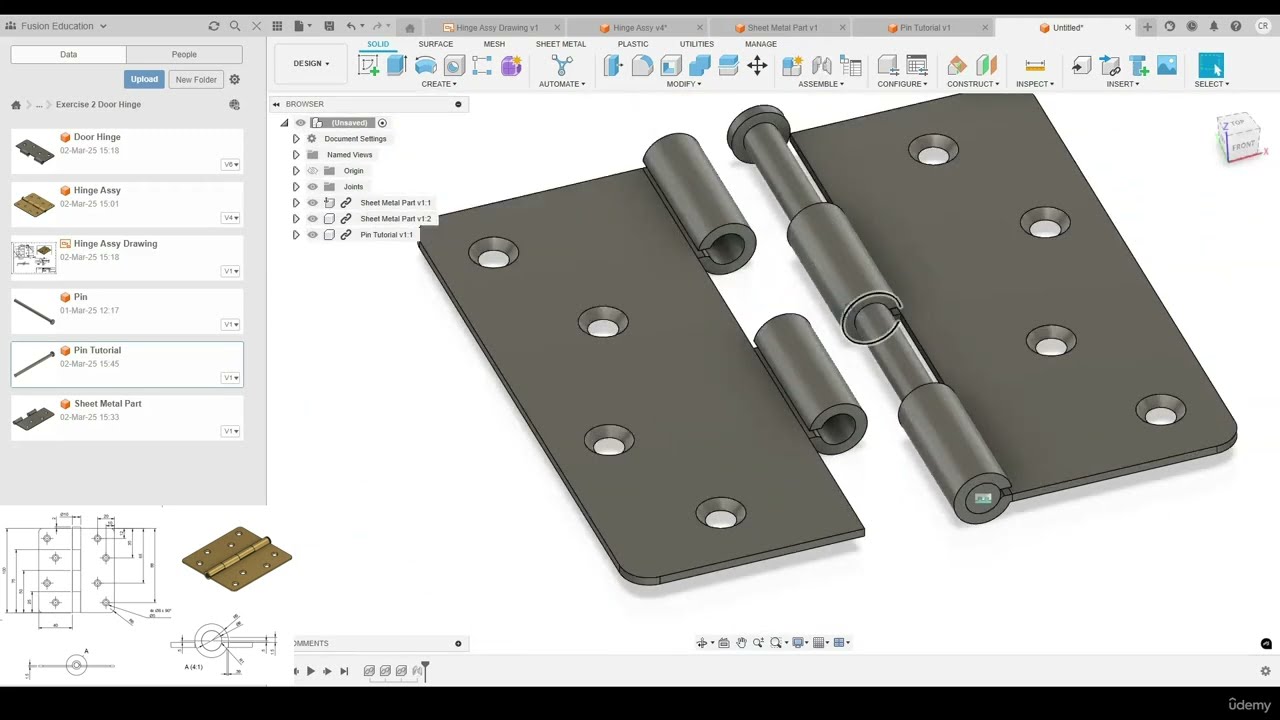Expand the Origin folder
The image size is (1280, 720).
coord(296,171)
